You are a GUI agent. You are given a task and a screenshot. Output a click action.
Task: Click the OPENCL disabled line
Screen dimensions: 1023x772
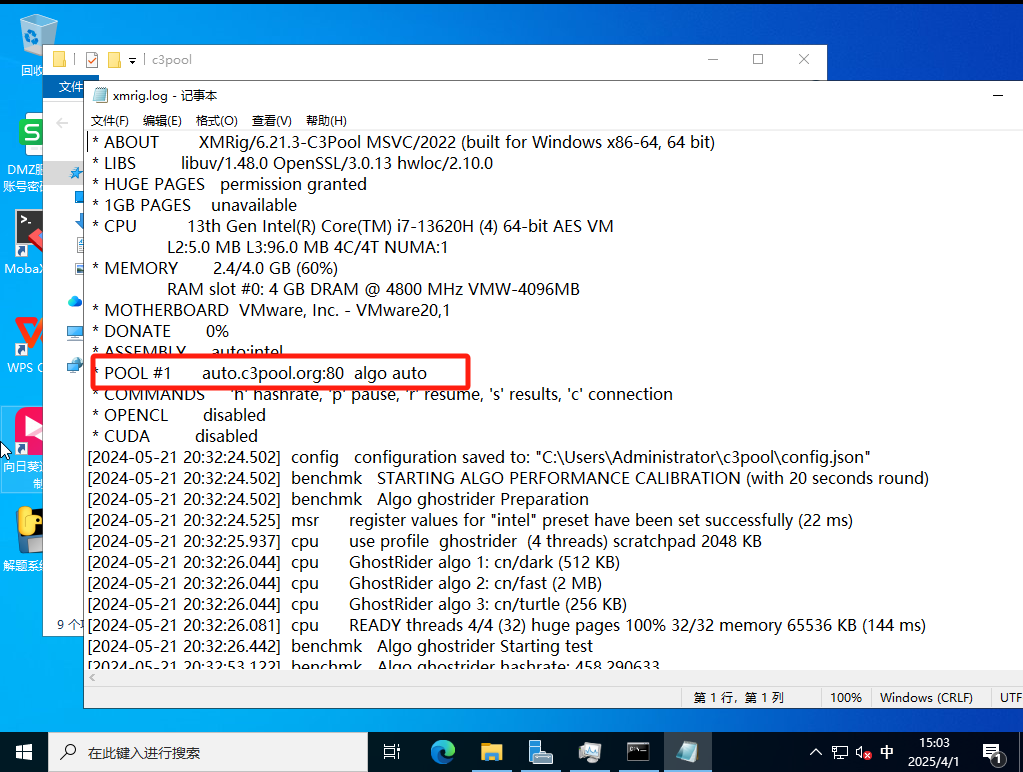[x=179, y=415]
